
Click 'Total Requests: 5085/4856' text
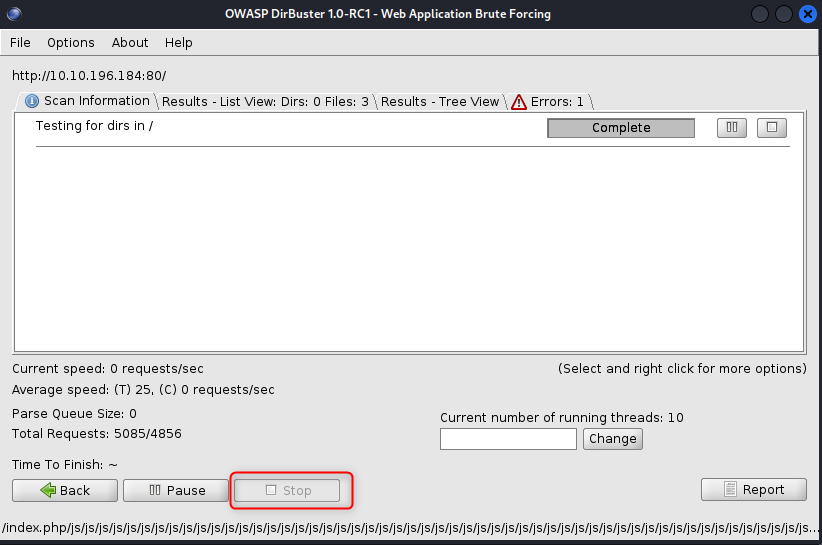point(96,434)
